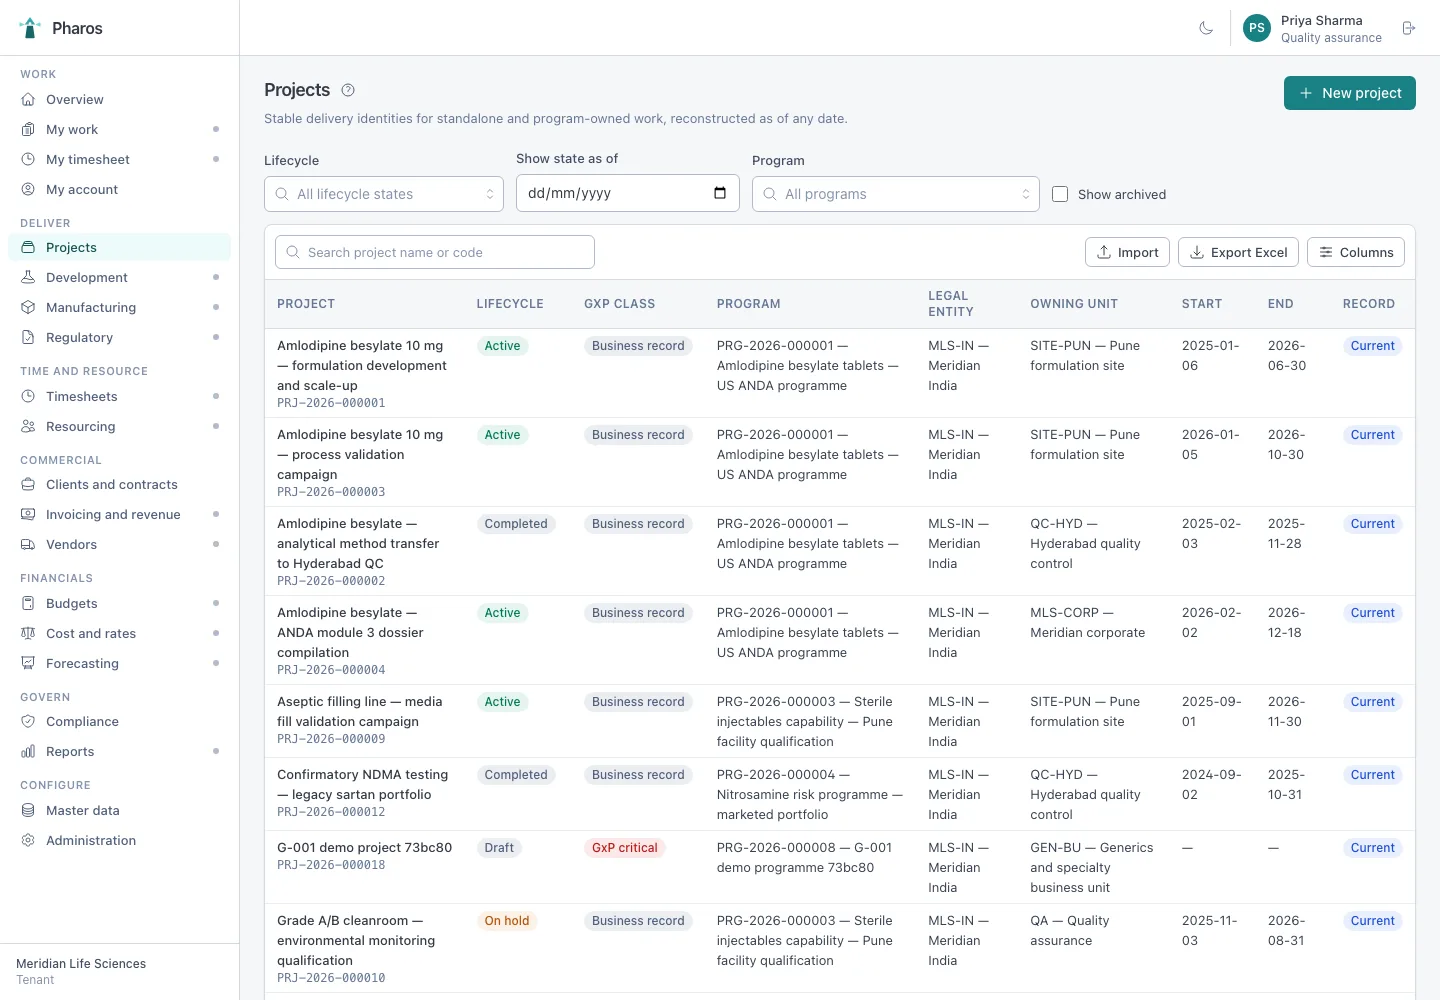The image size is (1440, 1000).
Task: Open calendar picker in date field
Action: click(x=720, y=193)
